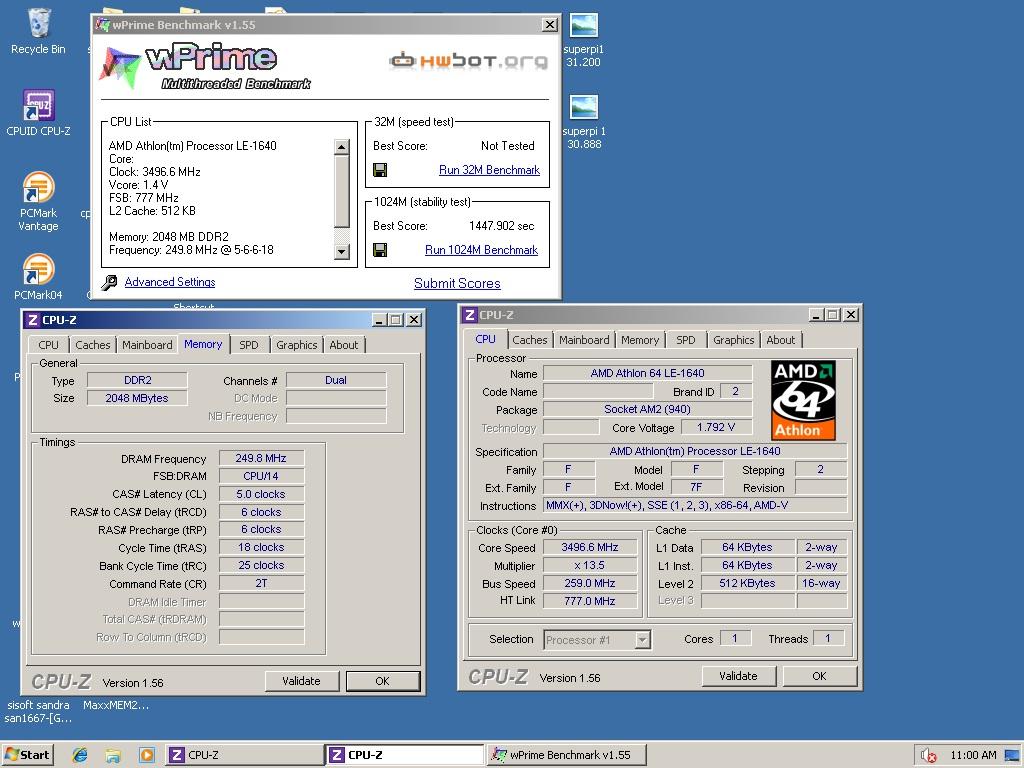Click Validate in the right CPU-Z window

(x=739, y=676)
